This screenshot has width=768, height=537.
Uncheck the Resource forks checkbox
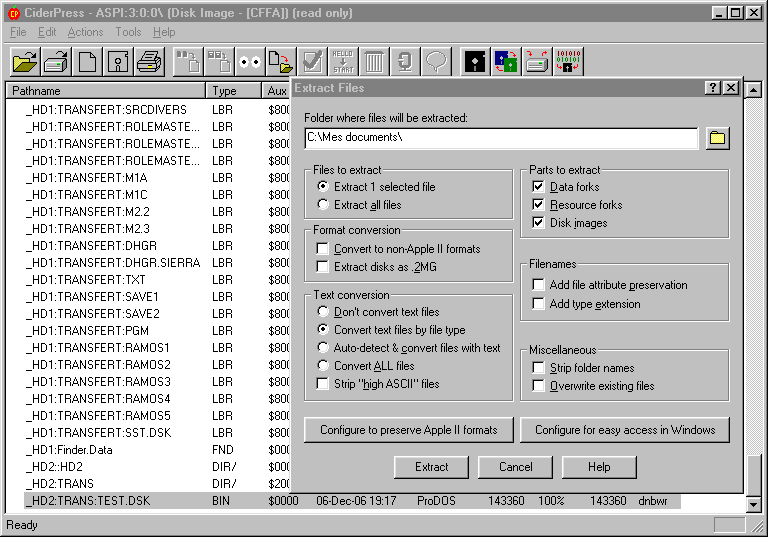pyautogui.click(x=577, y=205)
